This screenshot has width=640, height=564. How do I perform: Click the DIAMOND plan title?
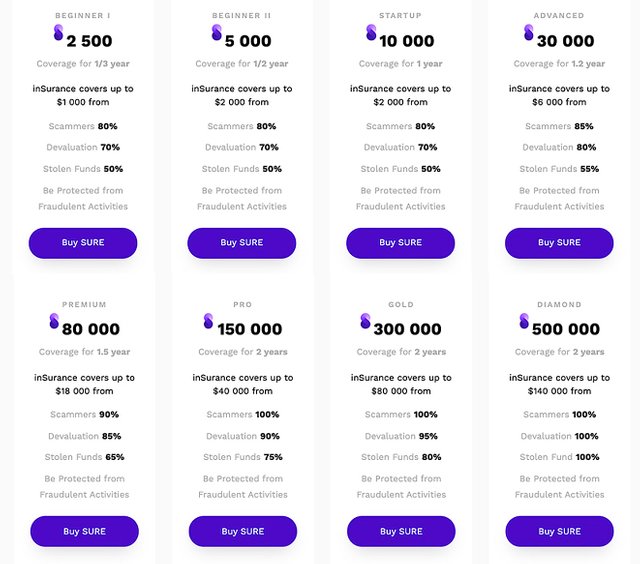(x=559, y=305)
